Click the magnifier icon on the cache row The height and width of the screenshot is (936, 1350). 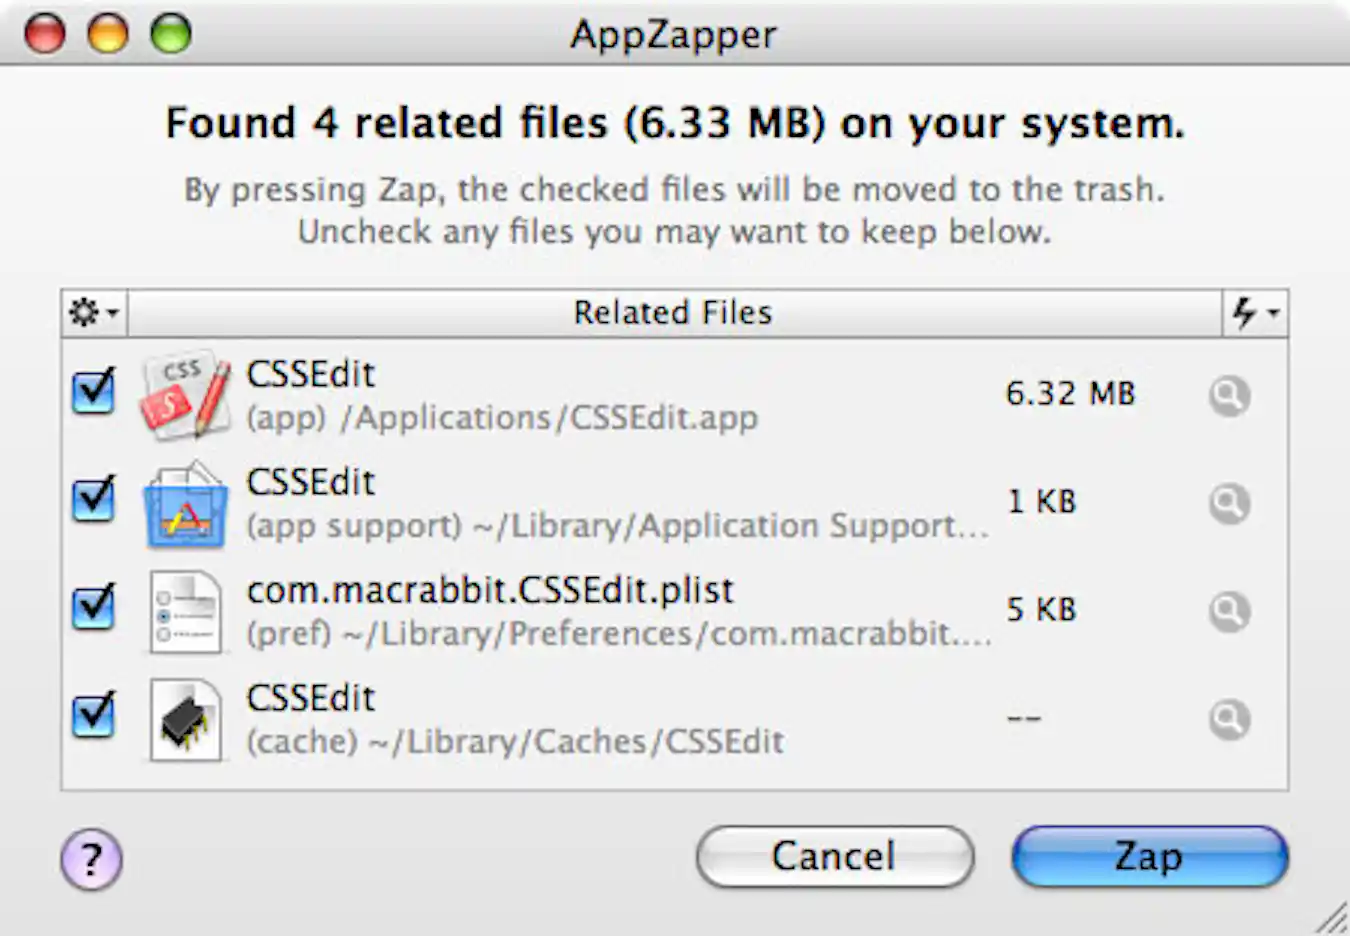(x=1229, y=720)
